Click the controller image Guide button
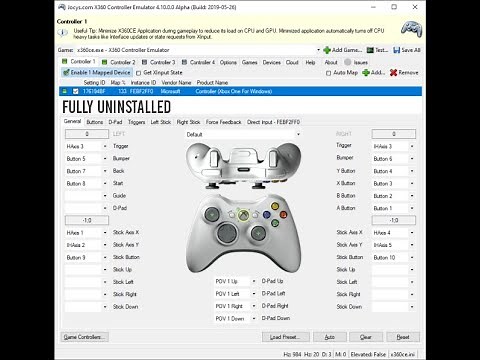Image resolution: width=480 pixels, height=360 pixels. [243, 214]
